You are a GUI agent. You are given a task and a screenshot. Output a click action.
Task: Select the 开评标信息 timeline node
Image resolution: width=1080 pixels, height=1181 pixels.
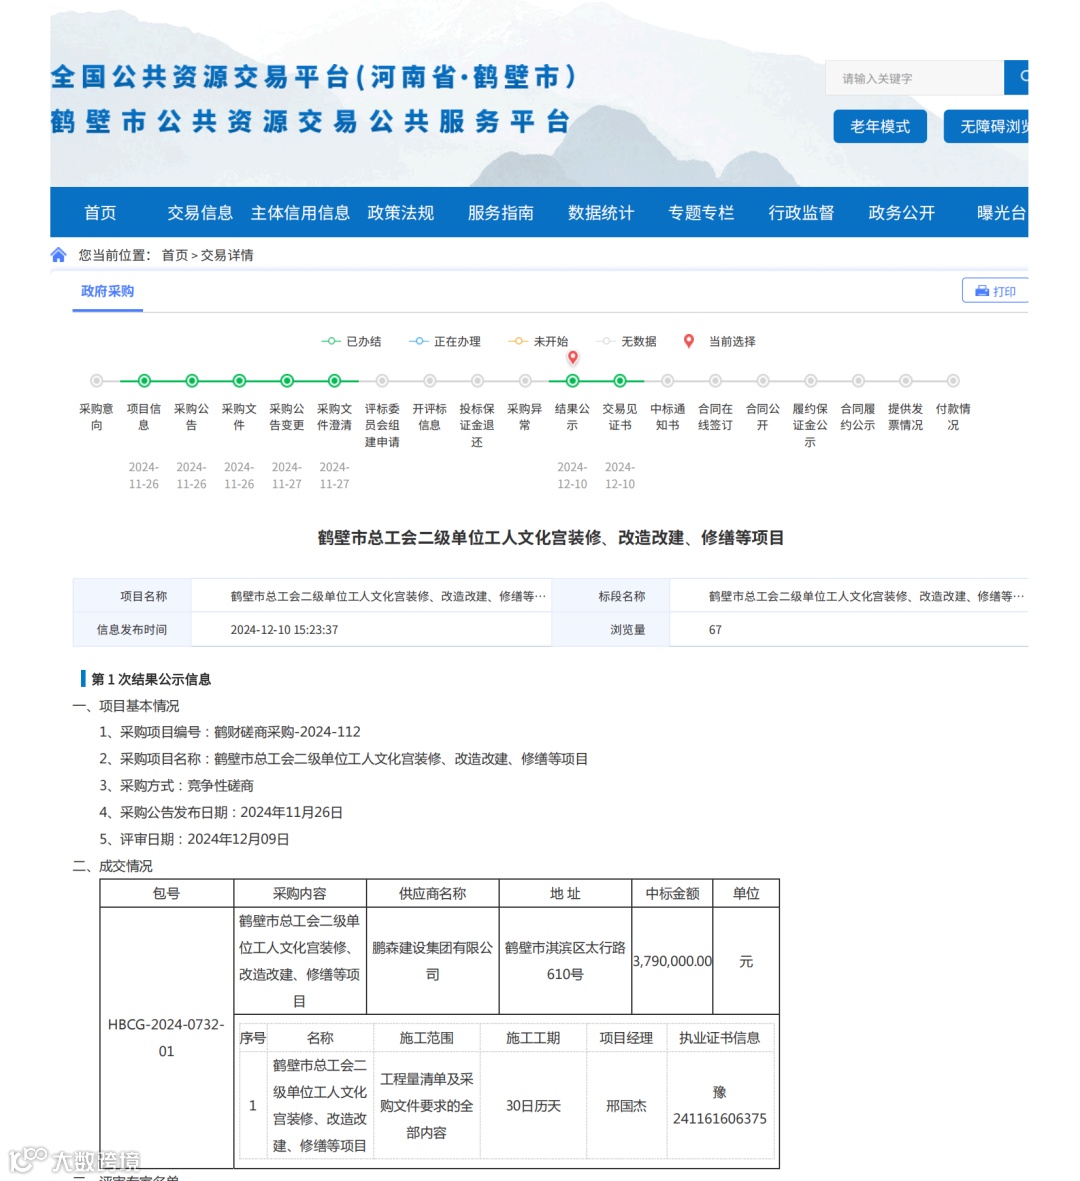pyautogui.click(x=430, y=381)
